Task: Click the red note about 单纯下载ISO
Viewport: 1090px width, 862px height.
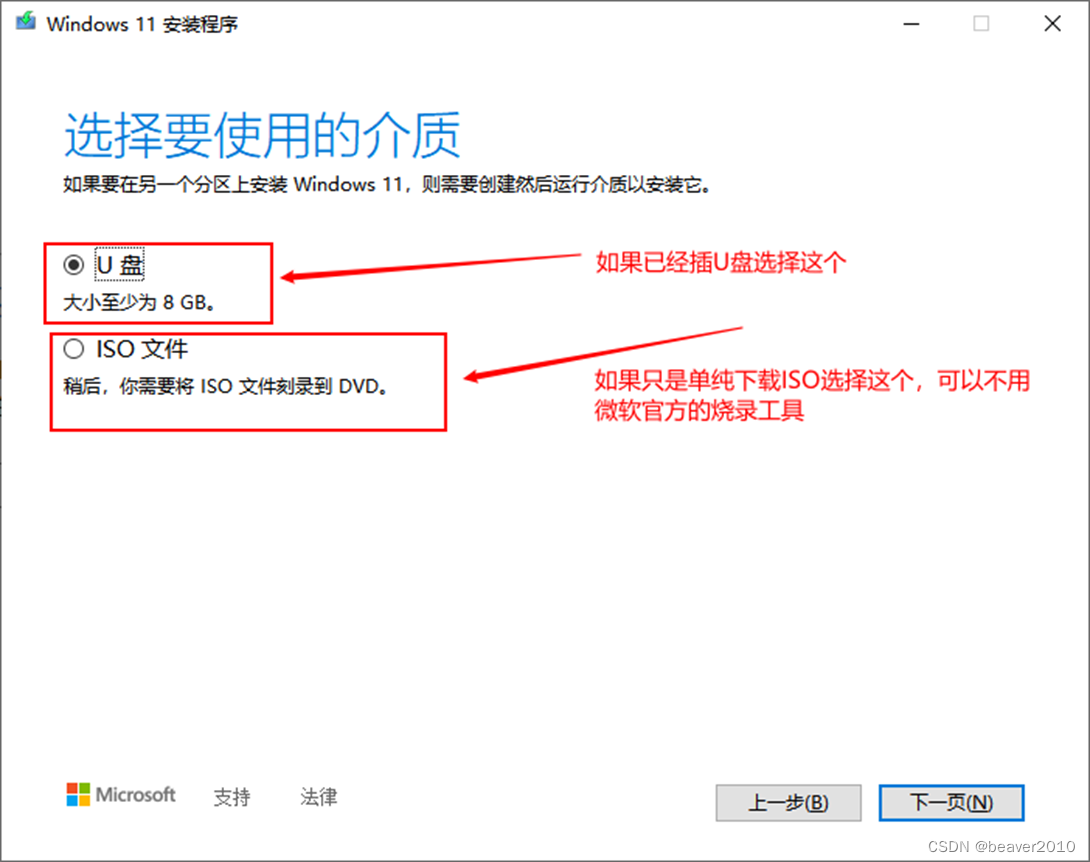Action: (812, 396)
